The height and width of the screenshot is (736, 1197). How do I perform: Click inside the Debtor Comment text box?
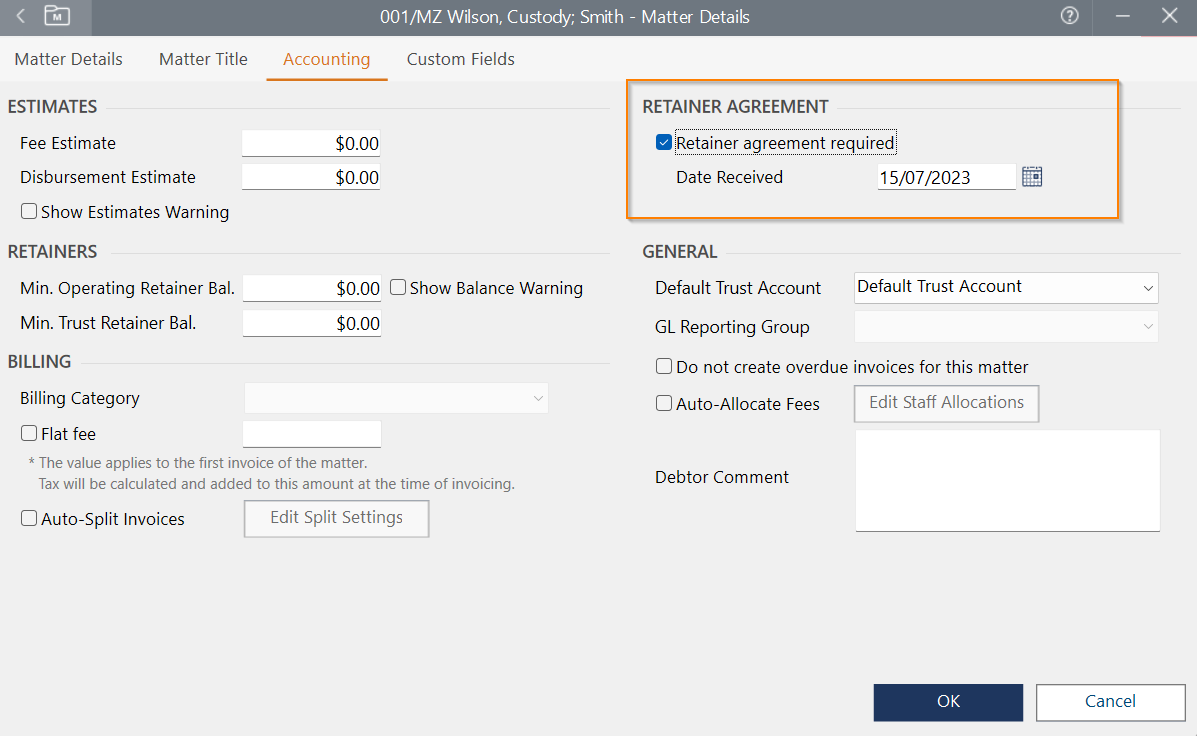[x=1007, y=480]
